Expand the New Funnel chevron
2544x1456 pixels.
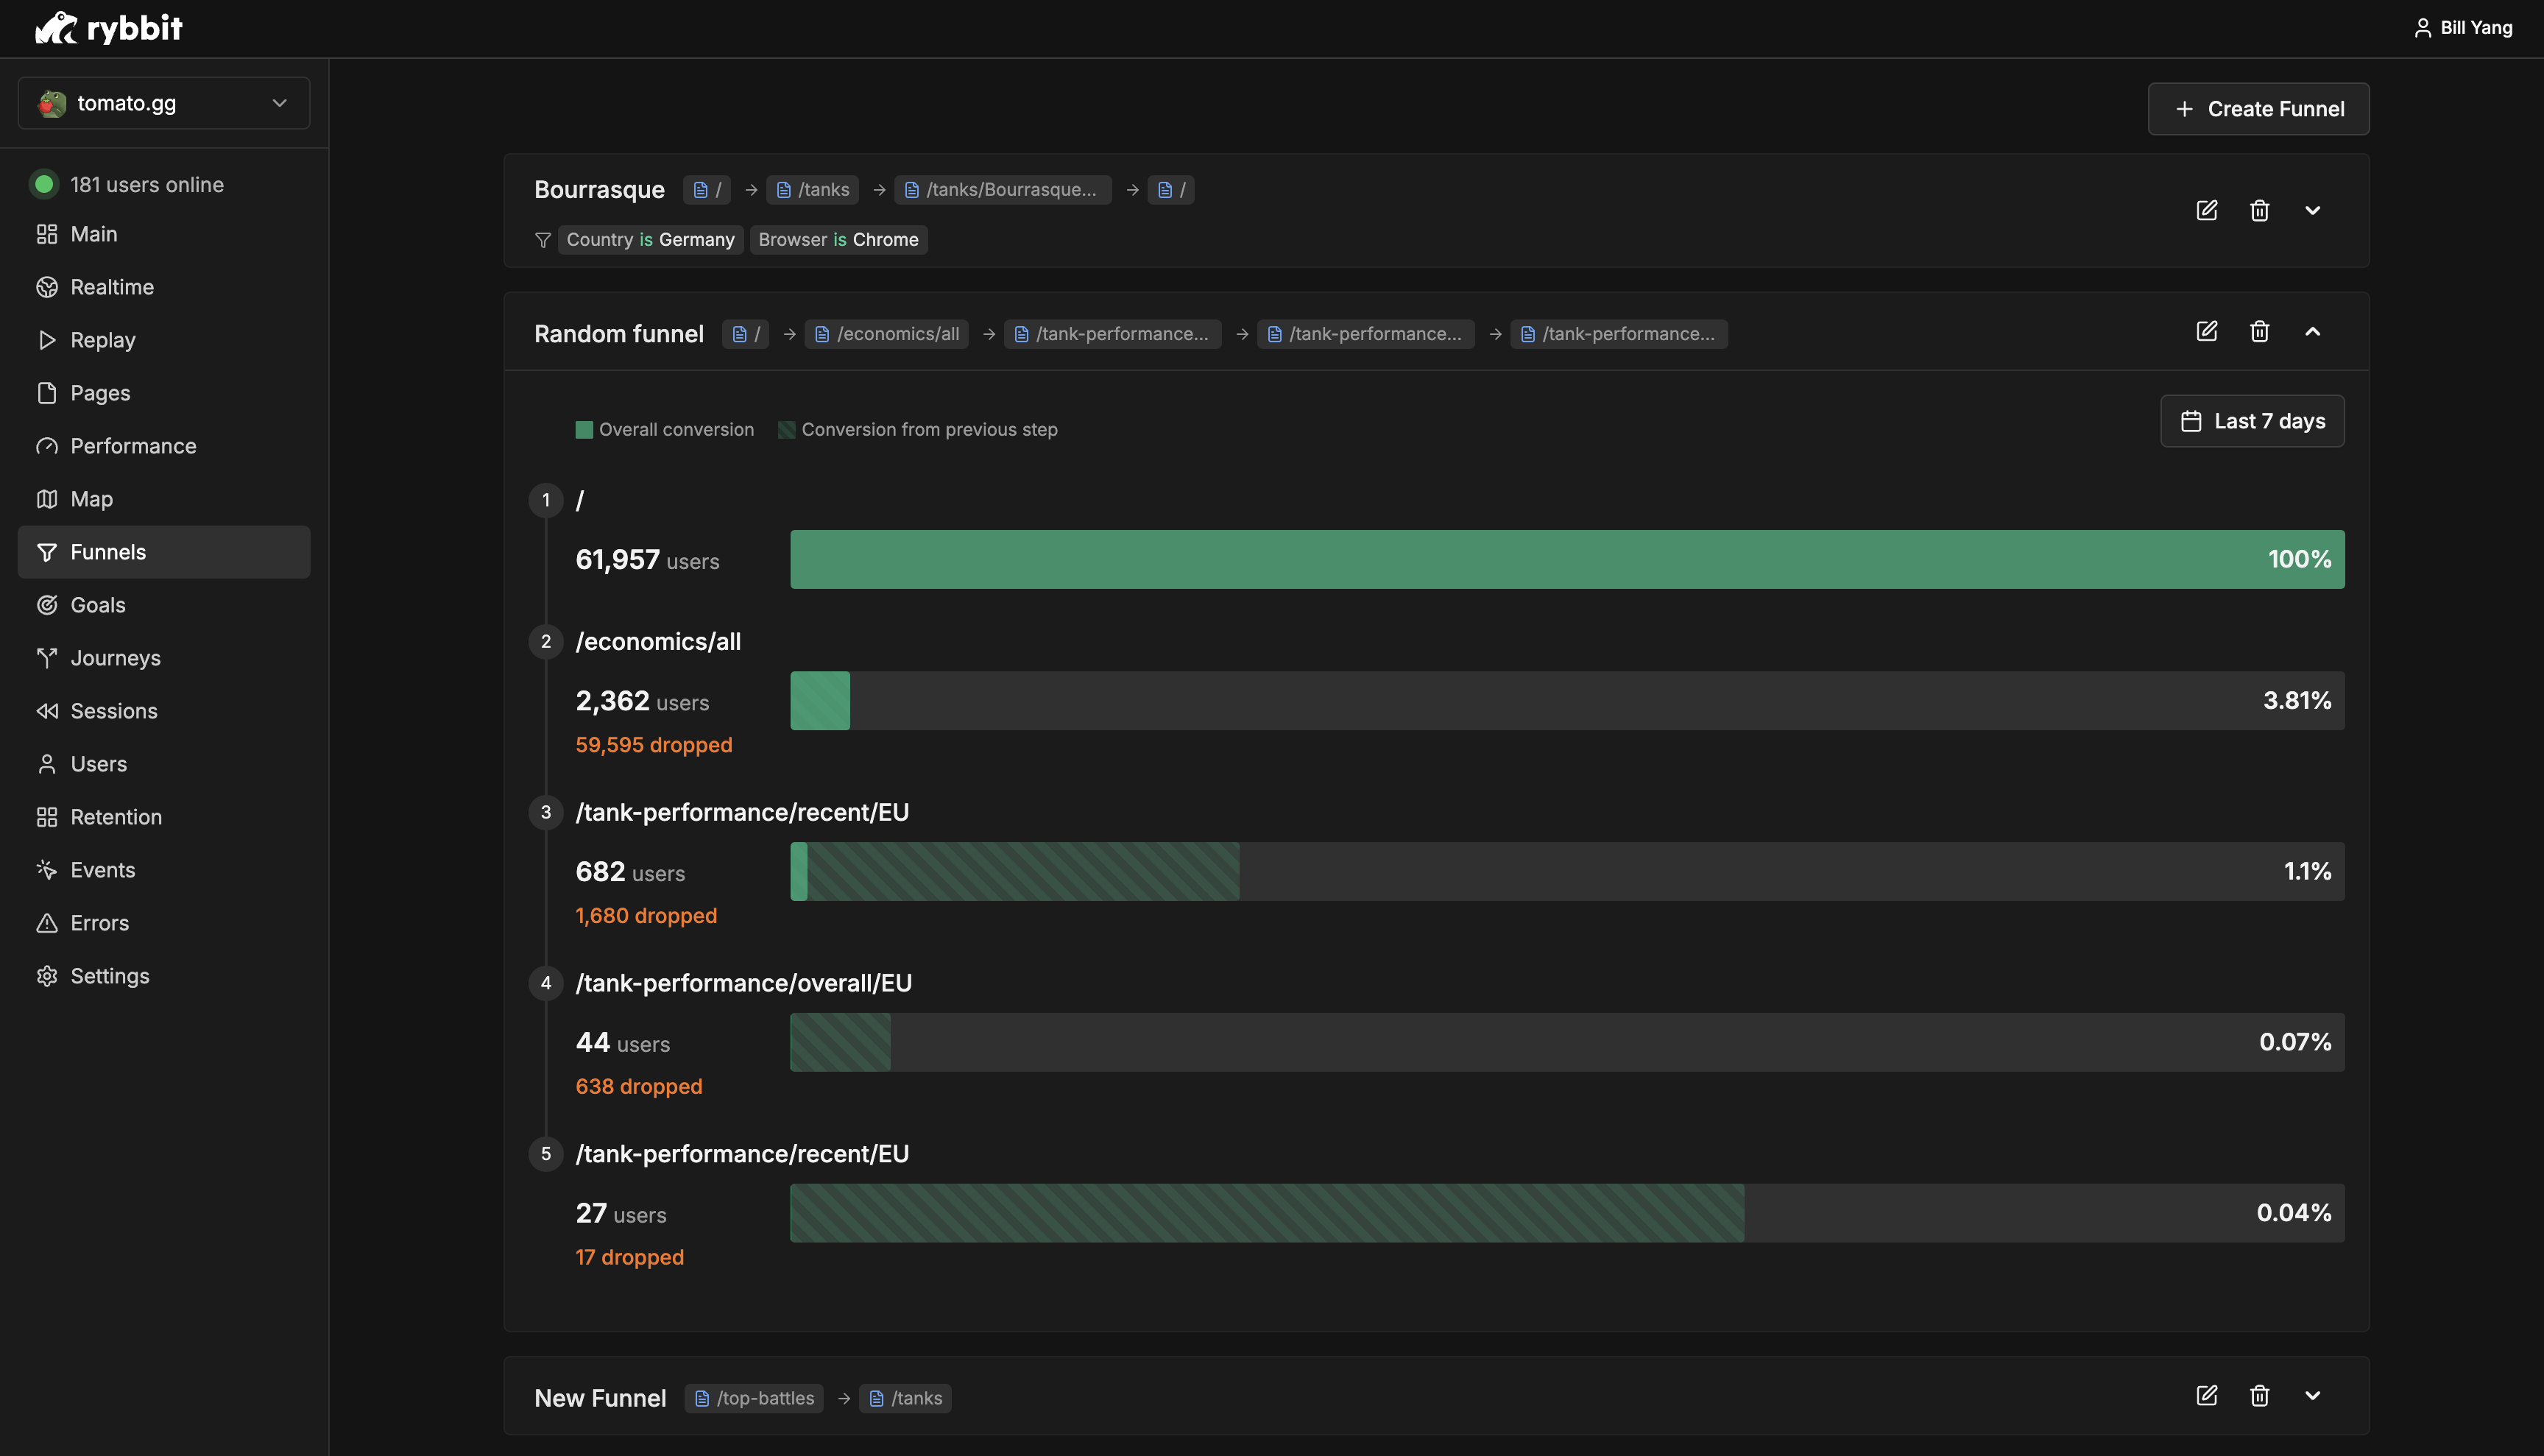[x=2312, y=1395]
